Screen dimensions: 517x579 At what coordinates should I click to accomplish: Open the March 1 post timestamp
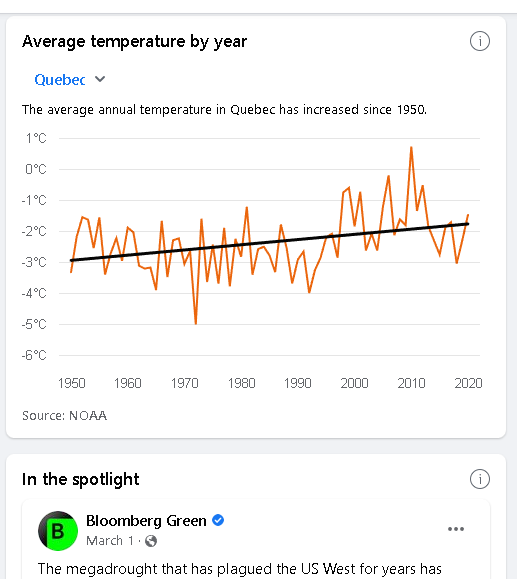pyautogui.click(x=110, y=541)
